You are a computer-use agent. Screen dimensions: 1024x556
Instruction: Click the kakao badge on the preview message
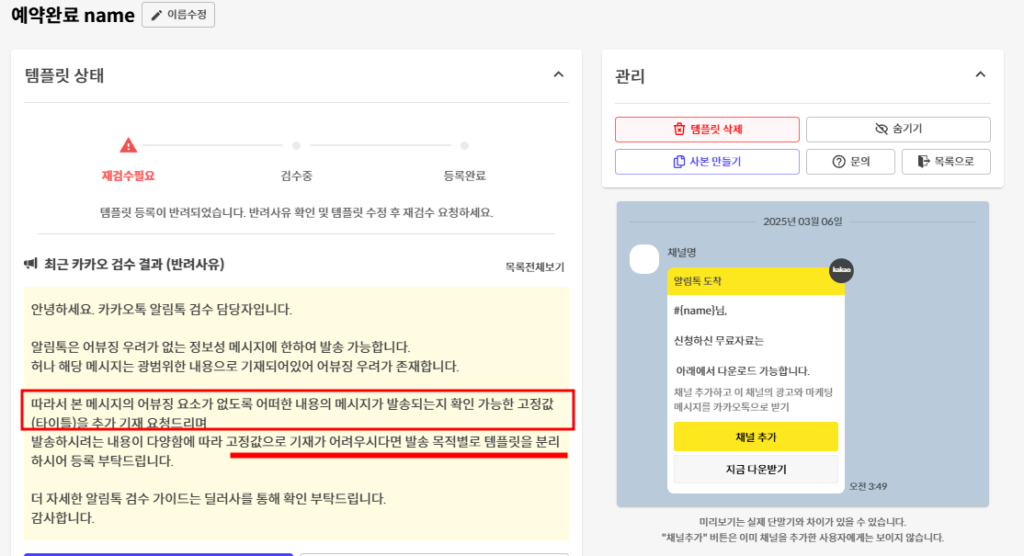coord(841,270)
